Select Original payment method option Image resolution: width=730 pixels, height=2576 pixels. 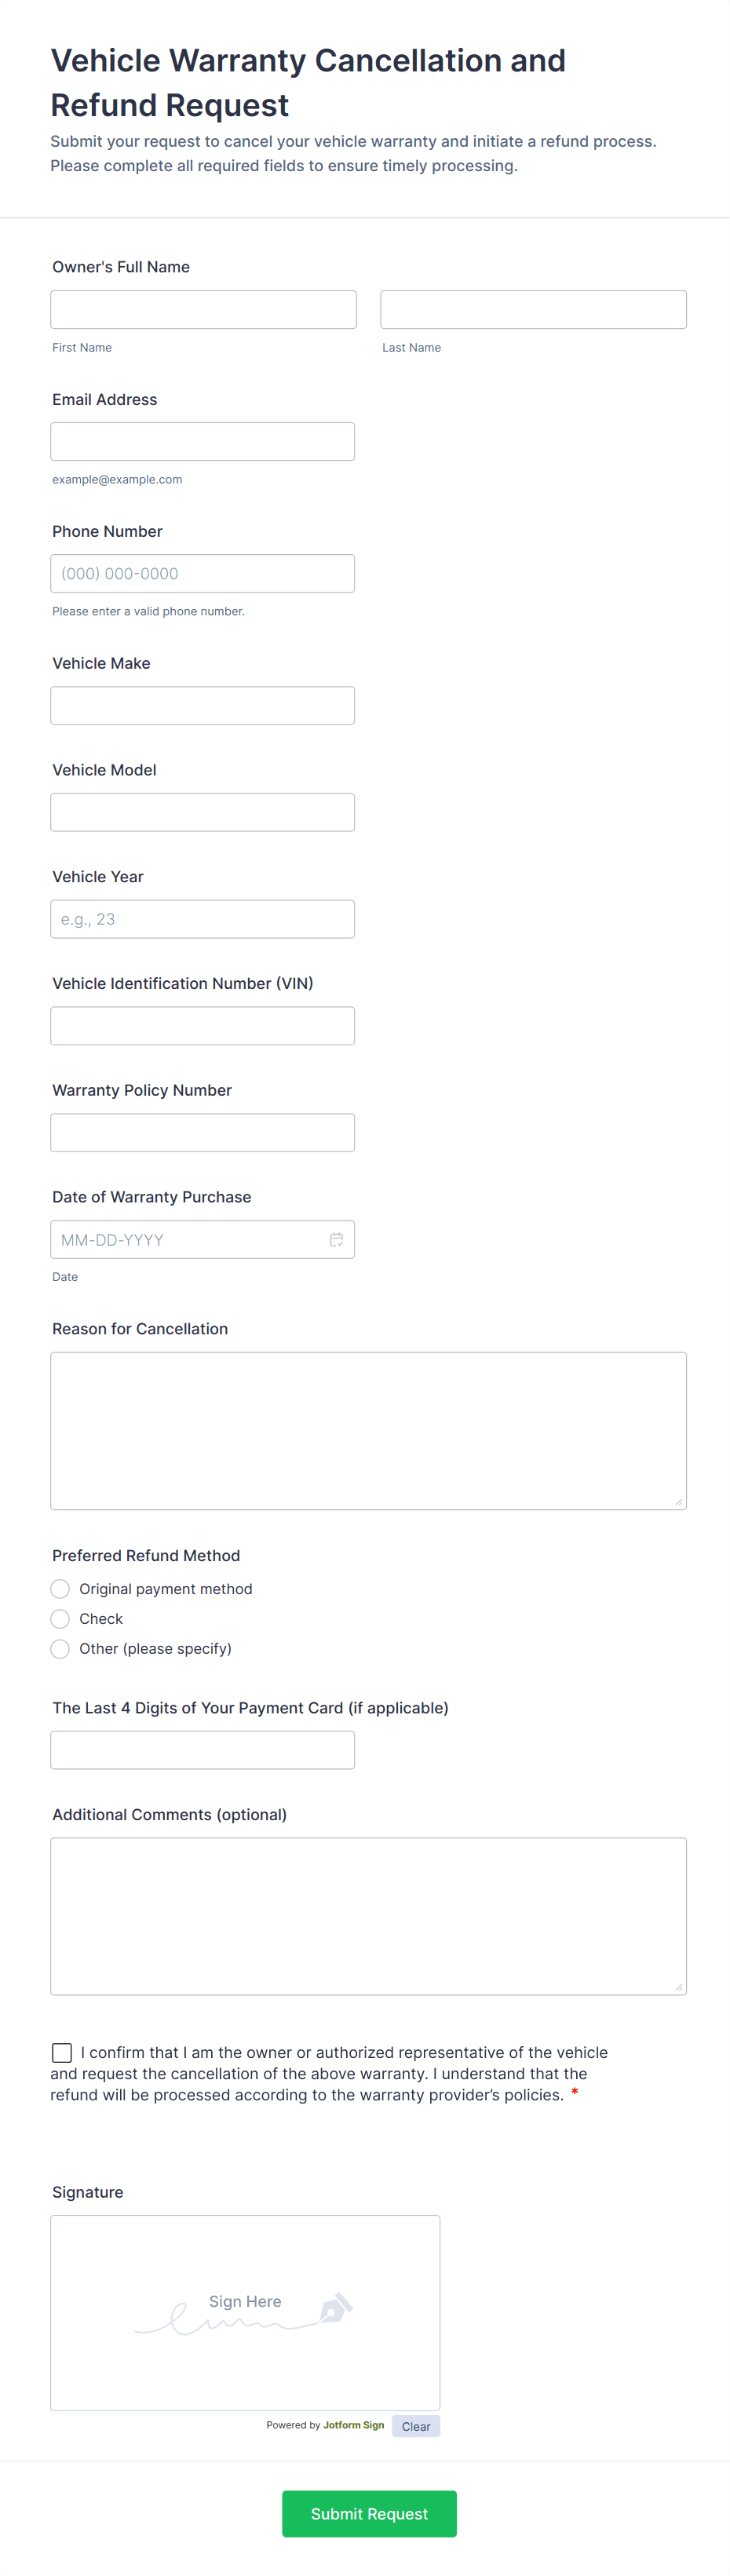pyautogui.click(x=60, y=1588)
